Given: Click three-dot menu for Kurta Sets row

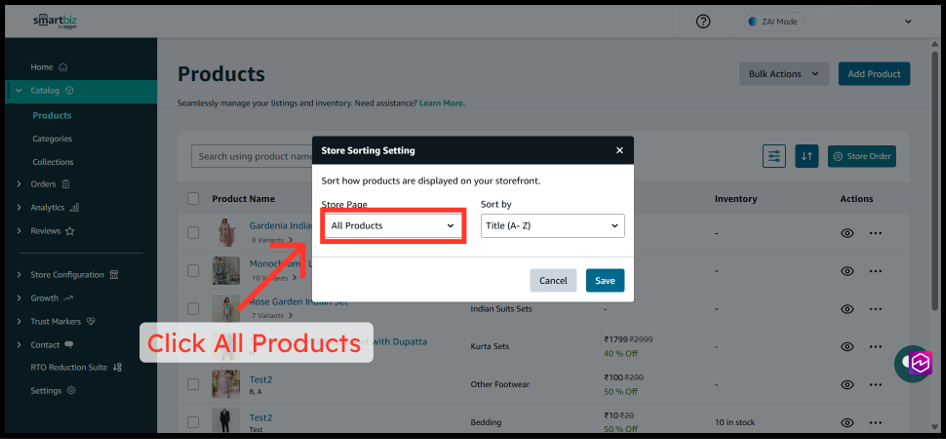Looking at the screenshot, I should (x=876, y=346).
